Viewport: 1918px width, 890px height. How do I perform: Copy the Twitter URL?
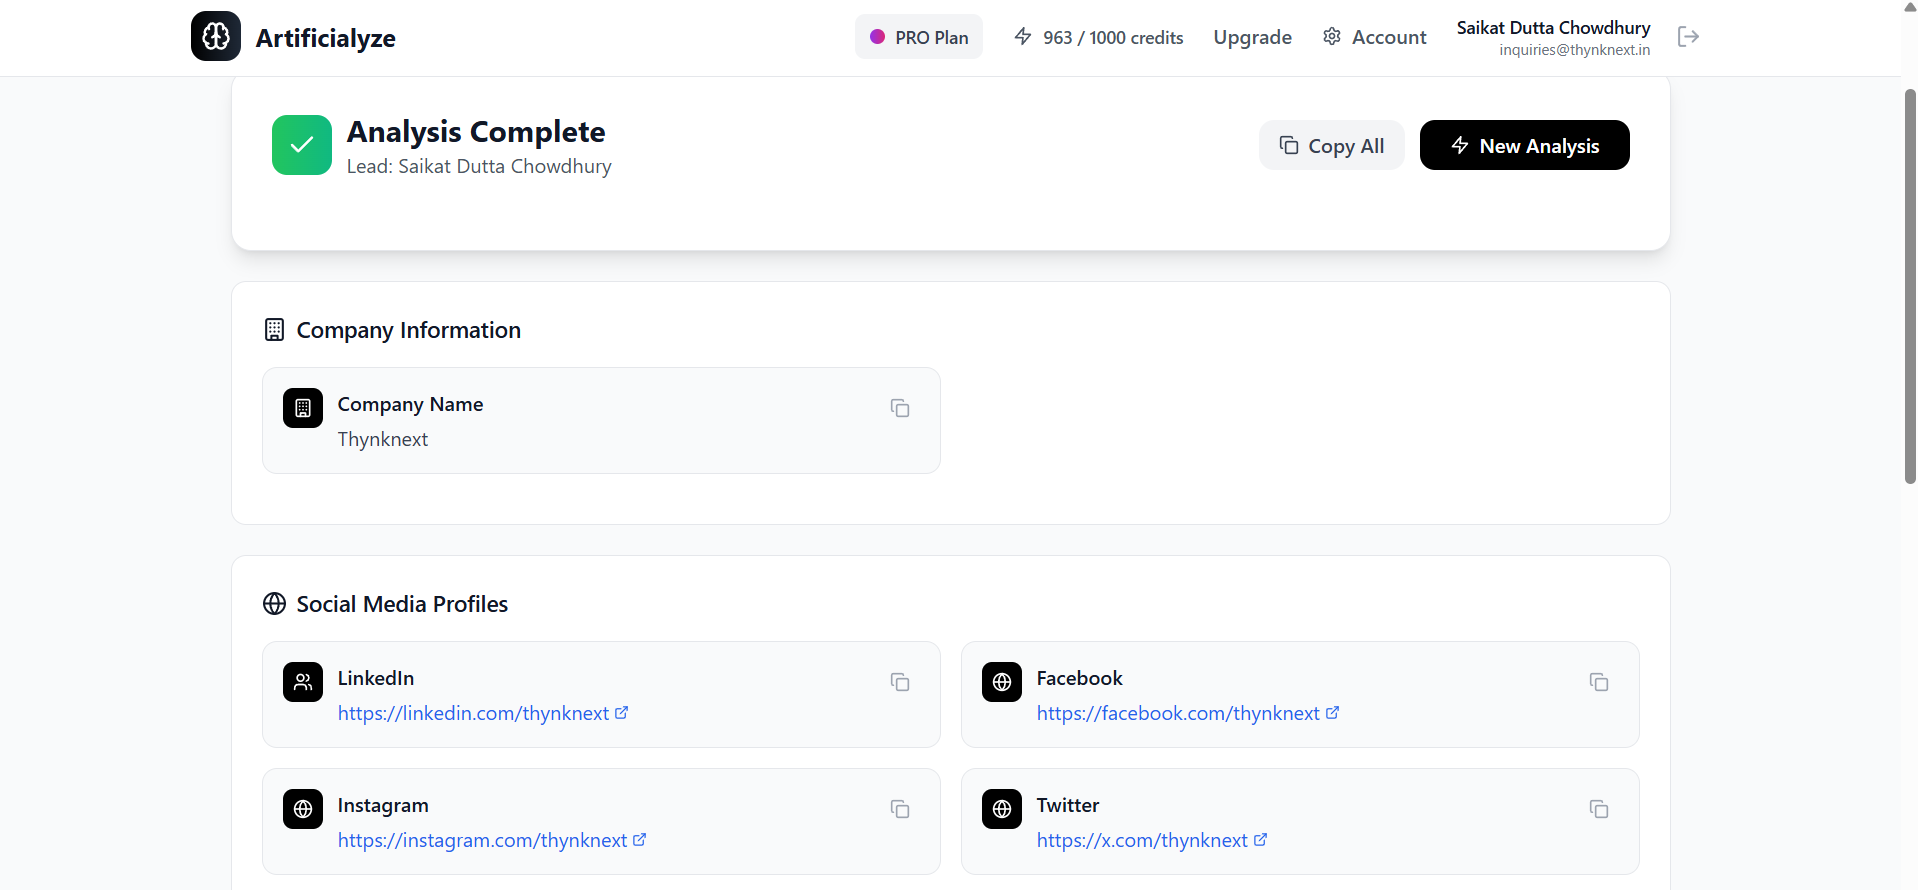pos(1599,809)
